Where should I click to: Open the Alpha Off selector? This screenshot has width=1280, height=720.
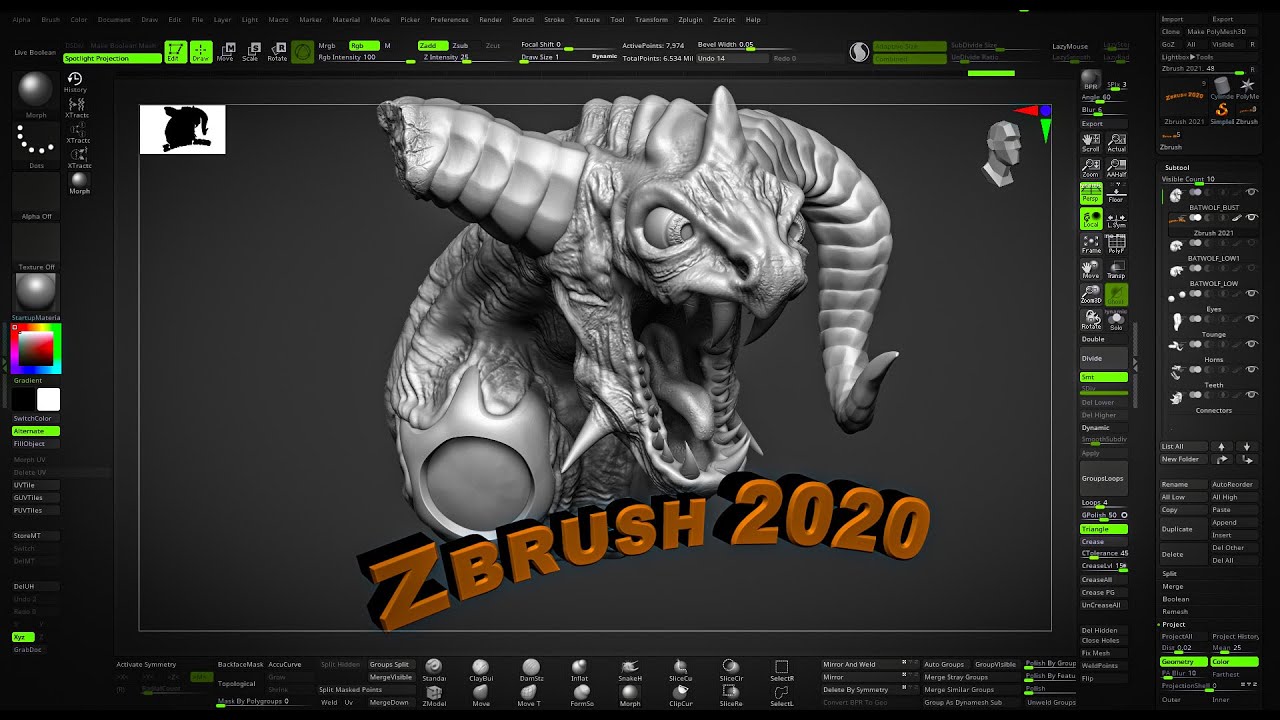click(x=36, y=196)
